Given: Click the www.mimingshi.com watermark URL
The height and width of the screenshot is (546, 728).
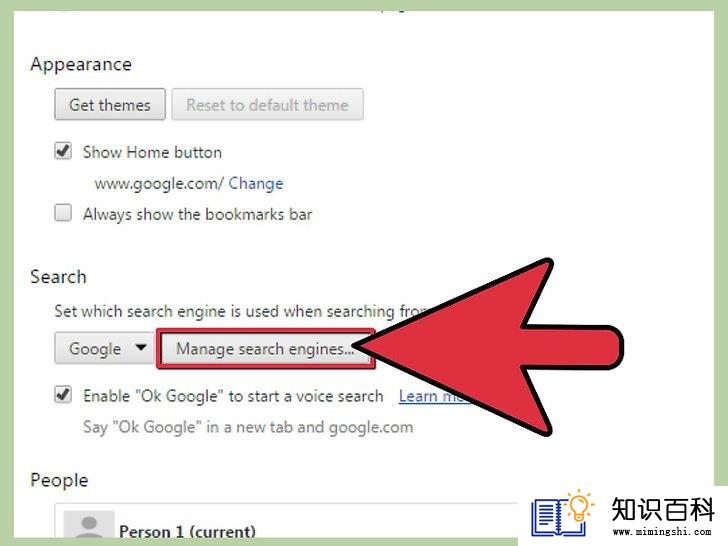Looking at the screenshot, I should 662,531.
